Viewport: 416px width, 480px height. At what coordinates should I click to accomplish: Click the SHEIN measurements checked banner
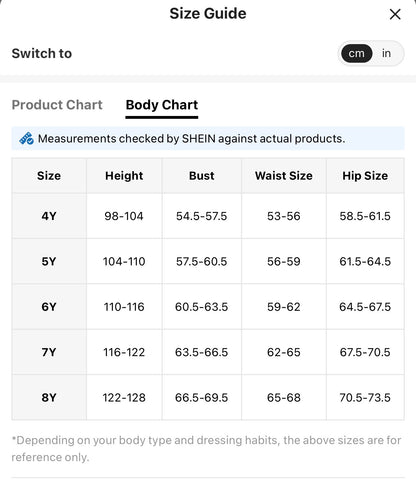tap(208, 138)
